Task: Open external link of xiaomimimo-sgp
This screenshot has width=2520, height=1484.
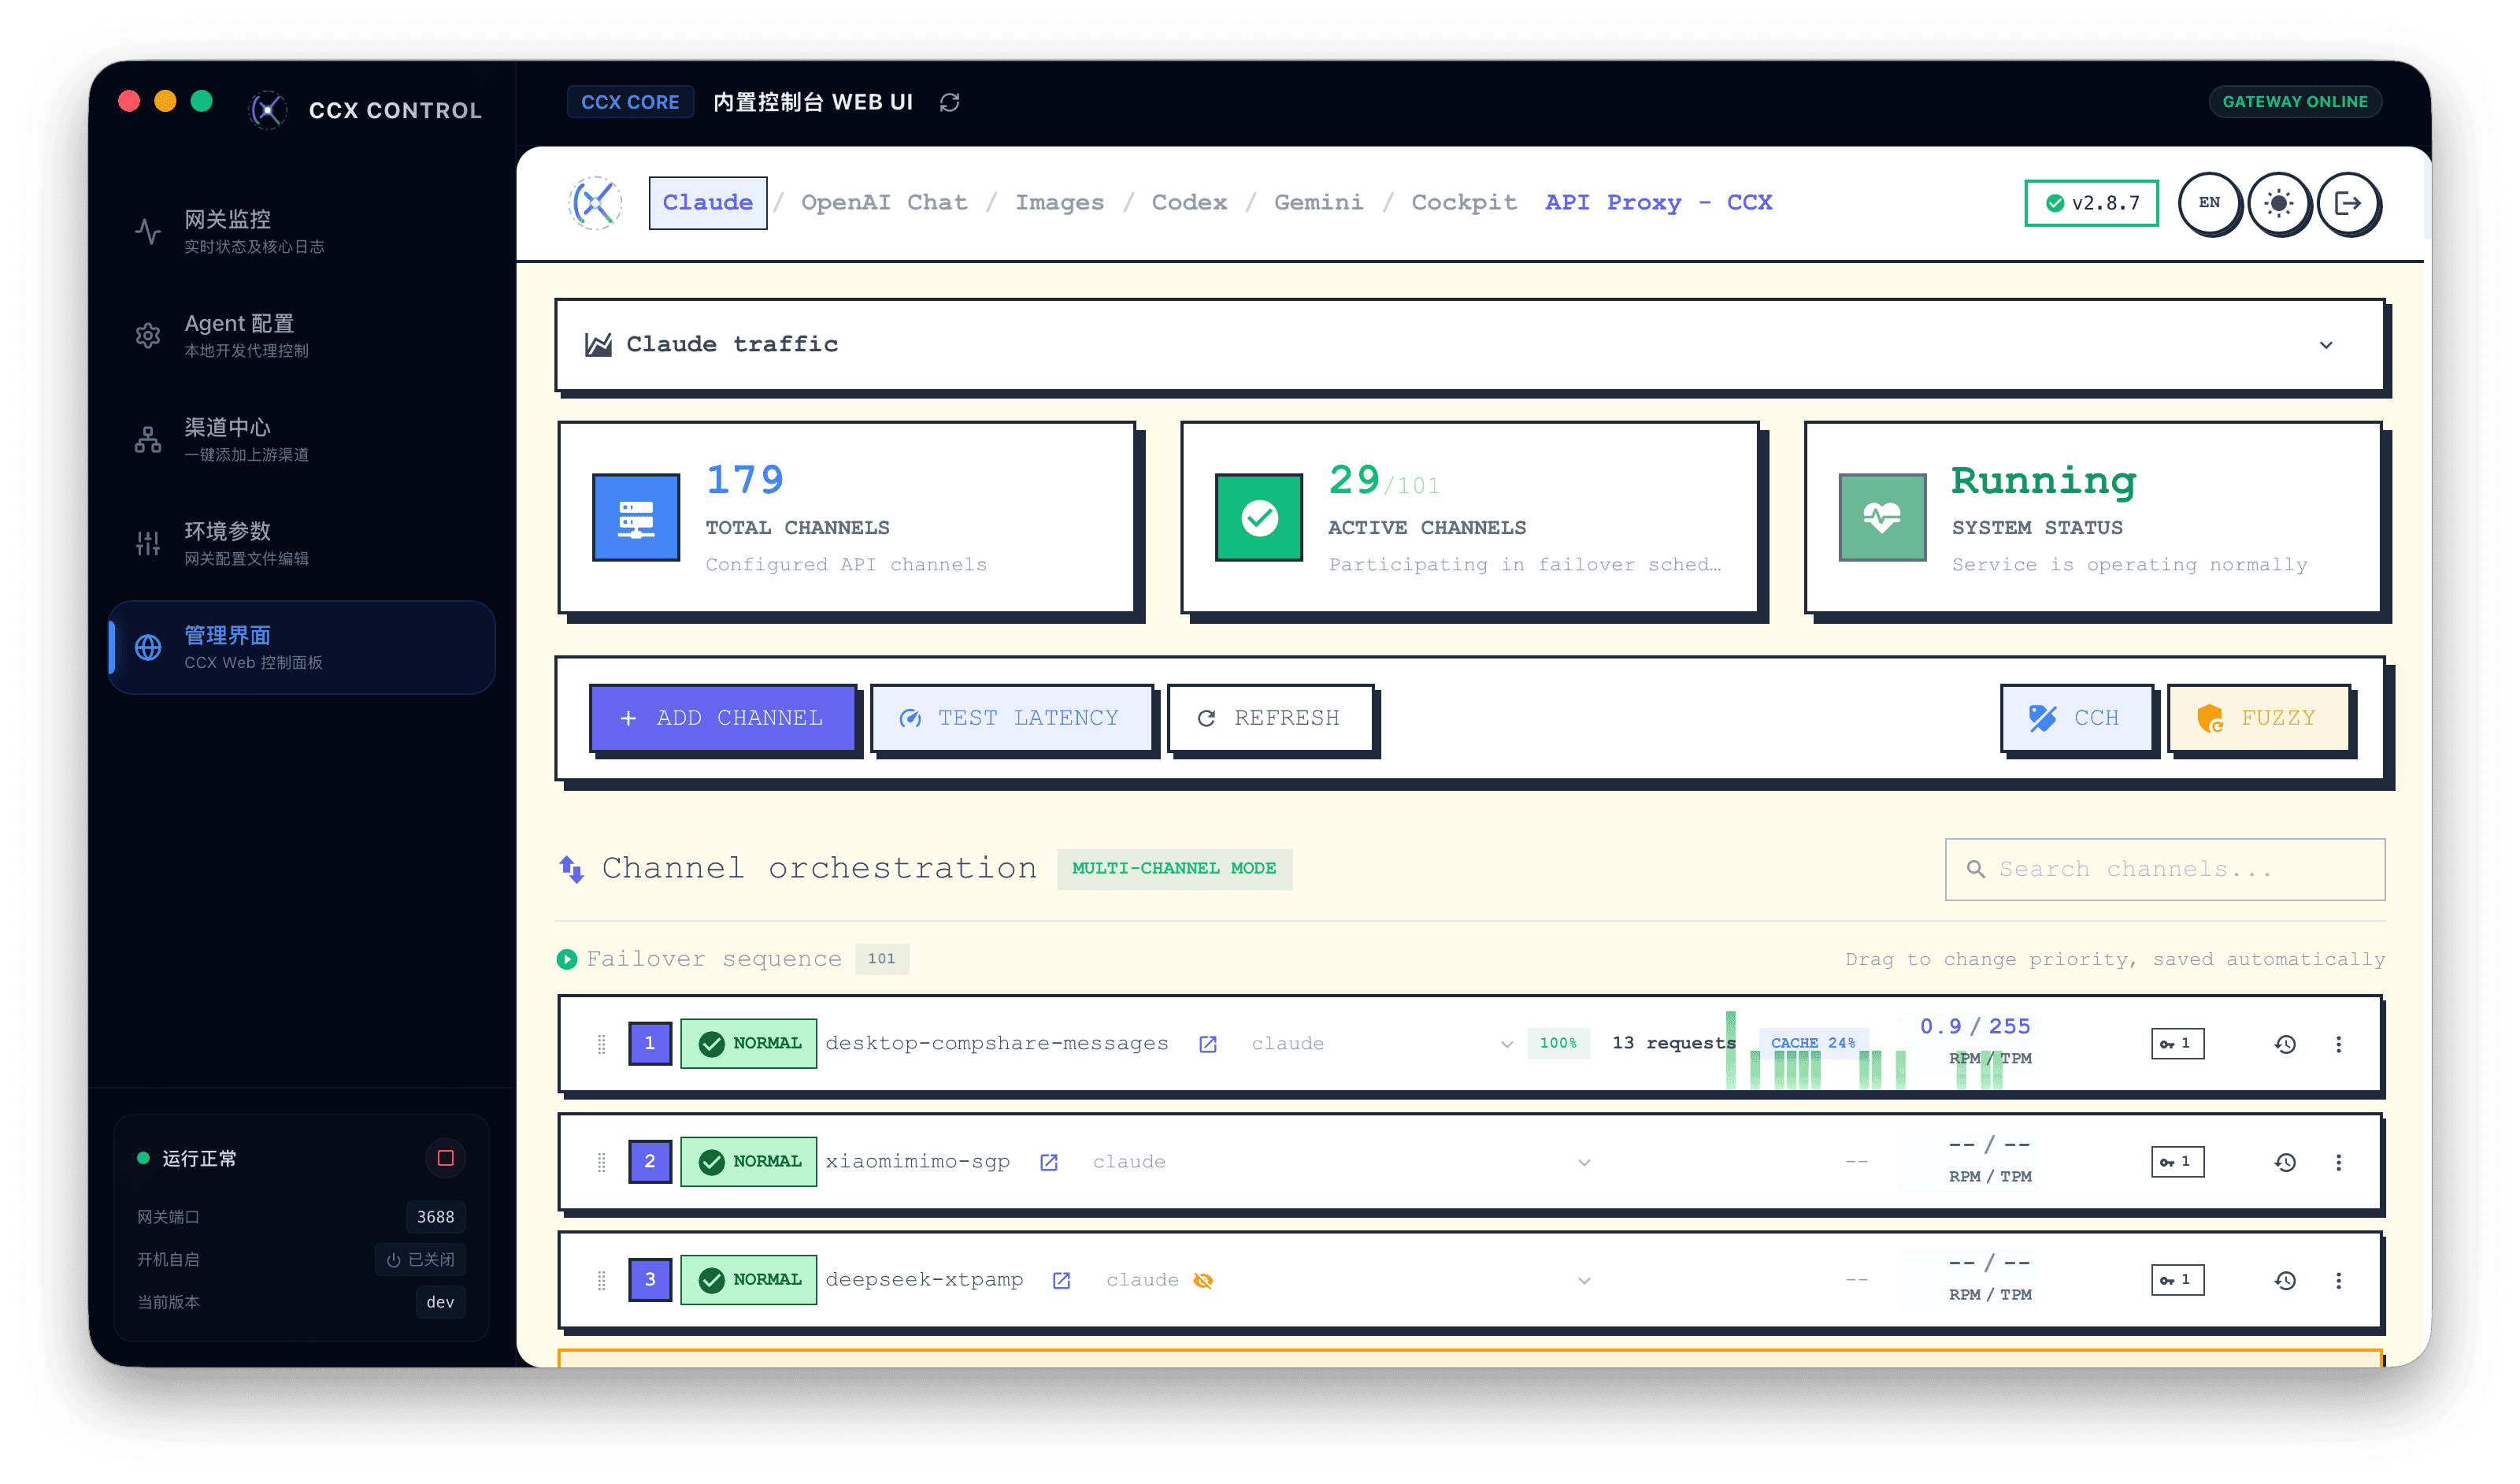Action: [1049, 1162]
